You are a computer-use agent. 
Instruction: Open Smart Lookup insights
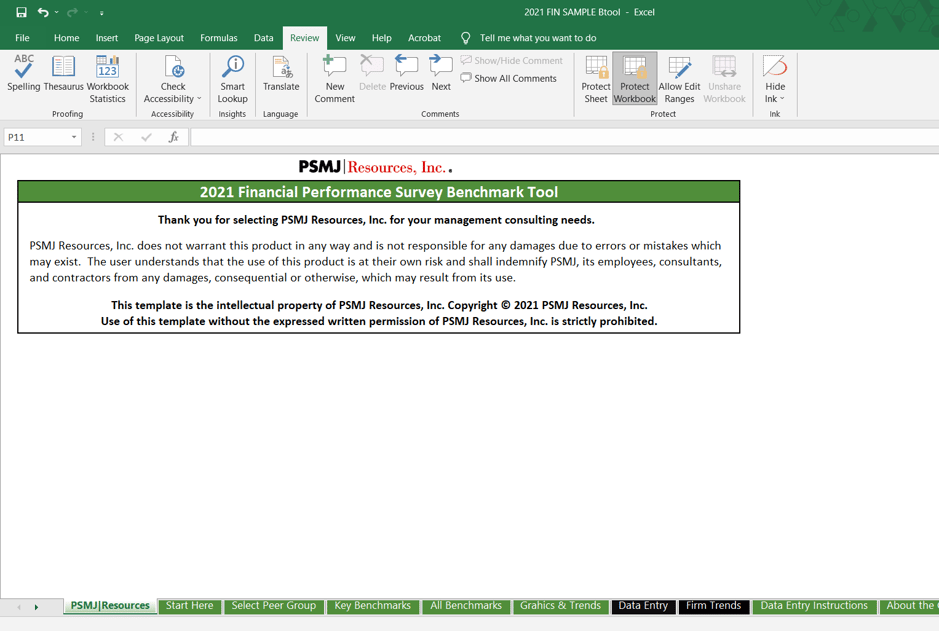pos(232,79)
